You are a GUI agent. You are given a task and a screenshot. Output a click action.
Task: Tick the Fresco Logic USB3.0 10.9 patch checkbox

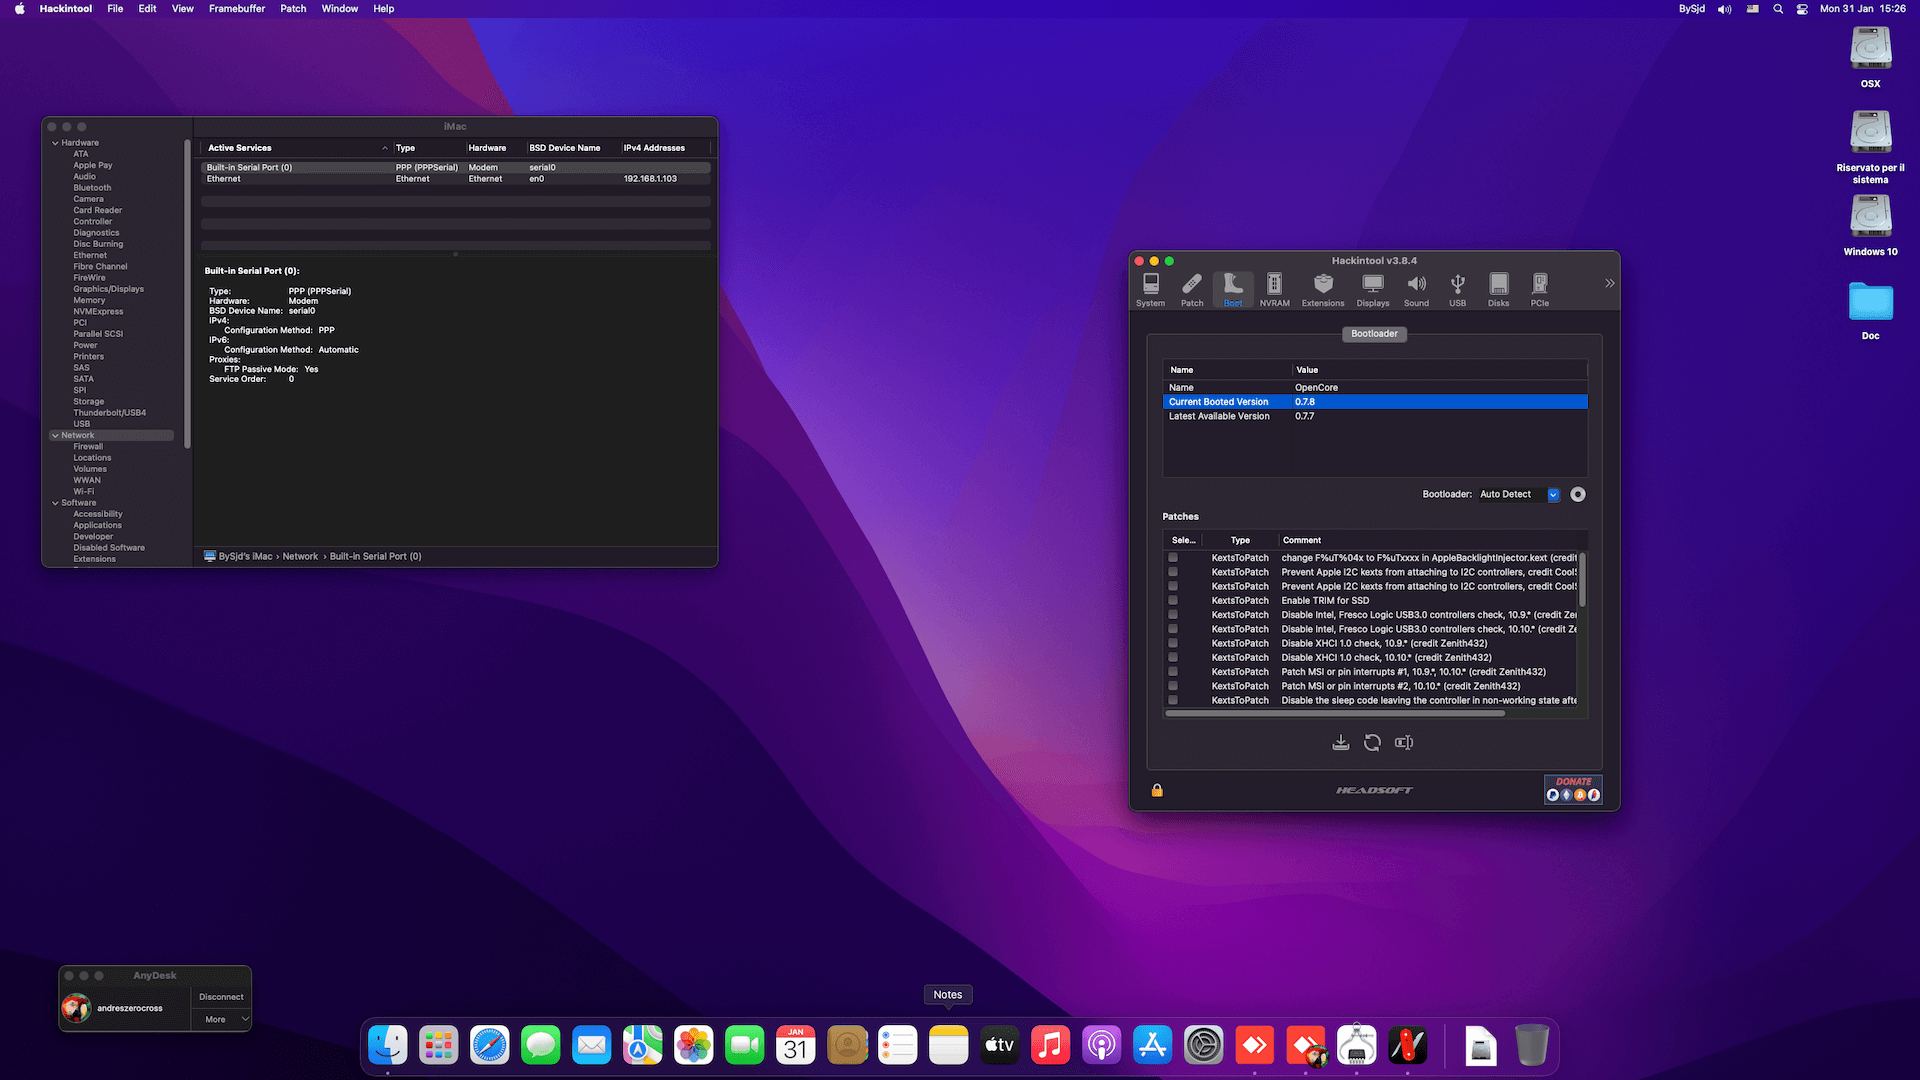[1173, 615]
